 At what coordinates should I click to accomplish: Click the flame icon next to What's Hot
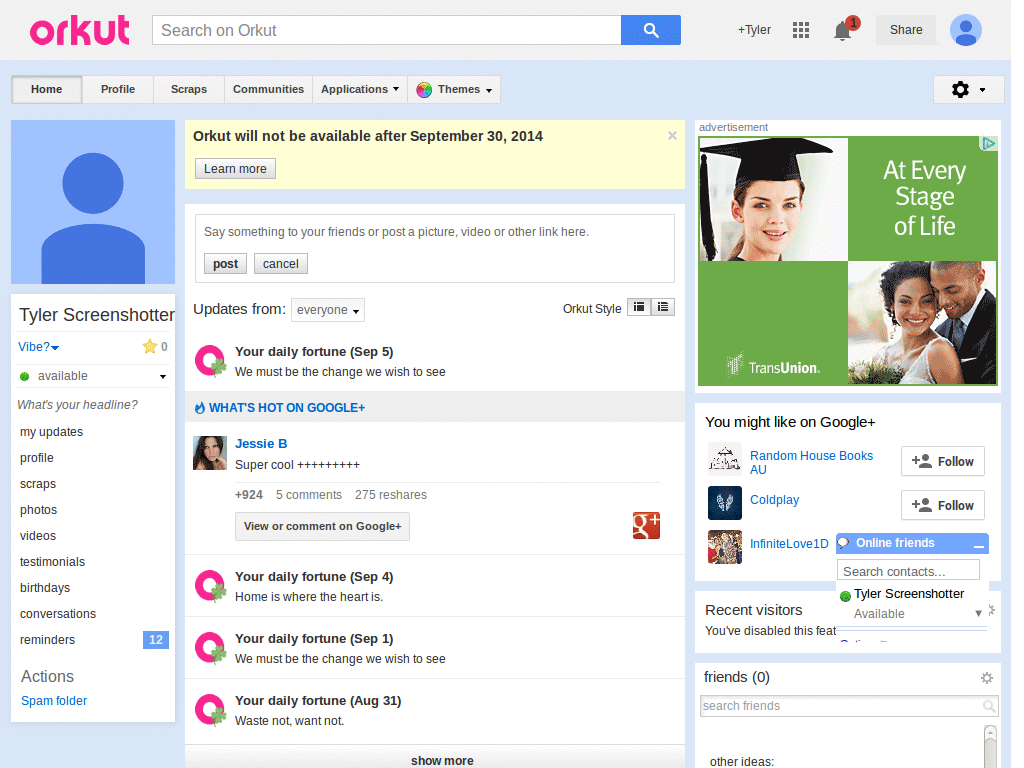200,408
